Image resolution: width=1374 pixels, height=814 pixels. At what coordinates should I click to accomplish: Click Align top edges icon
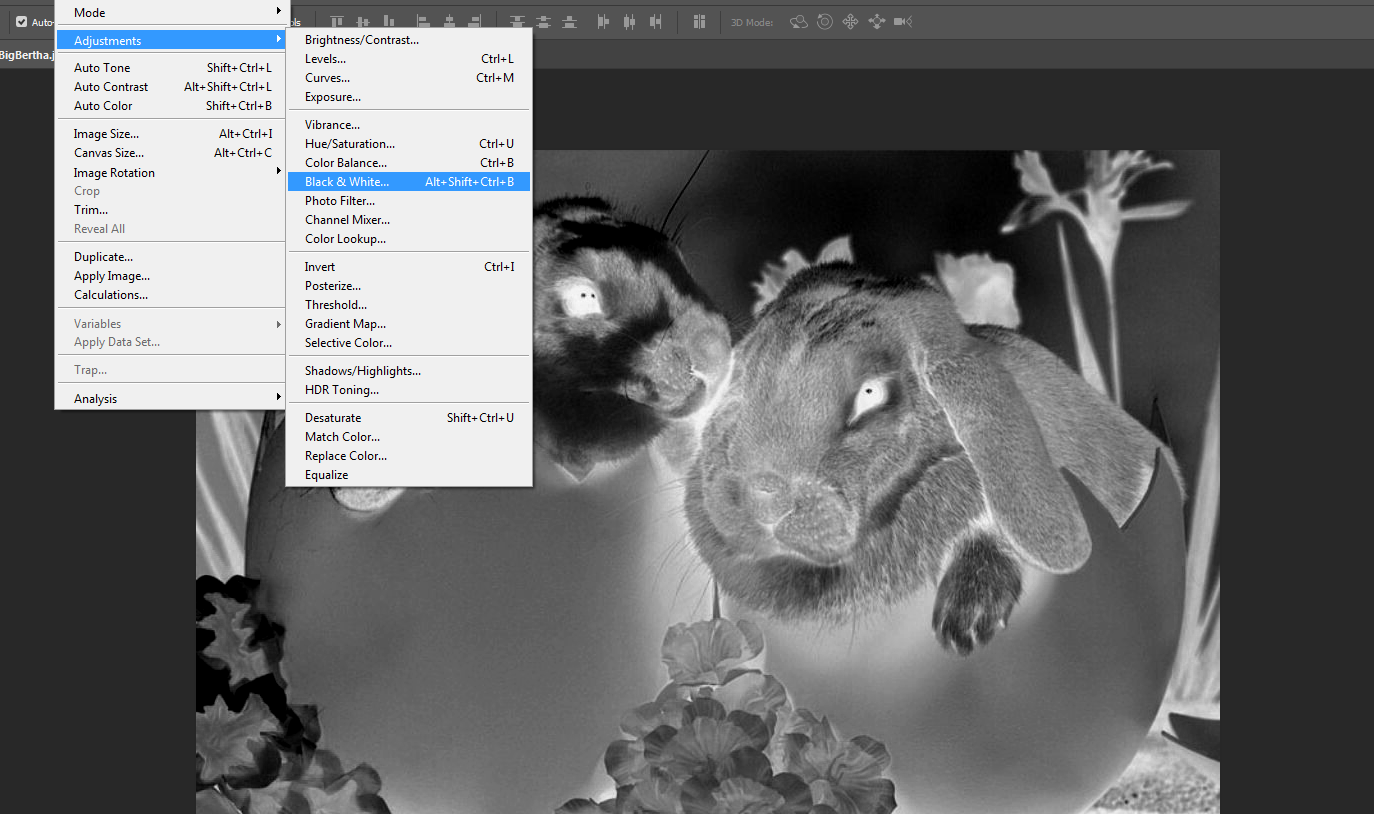click(x=337, y=21)
